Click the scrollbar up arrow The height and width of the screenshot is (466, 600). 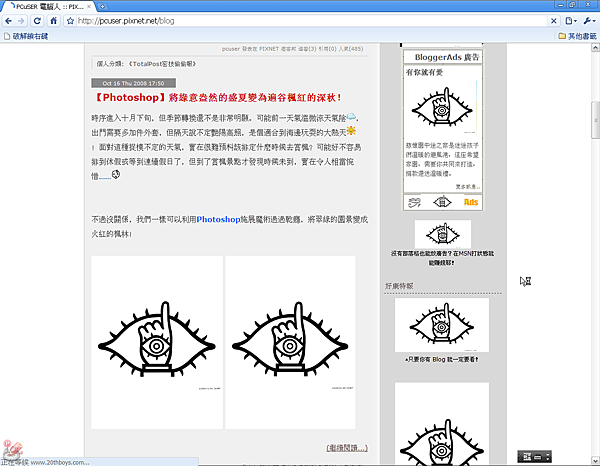tap(595, 47)
